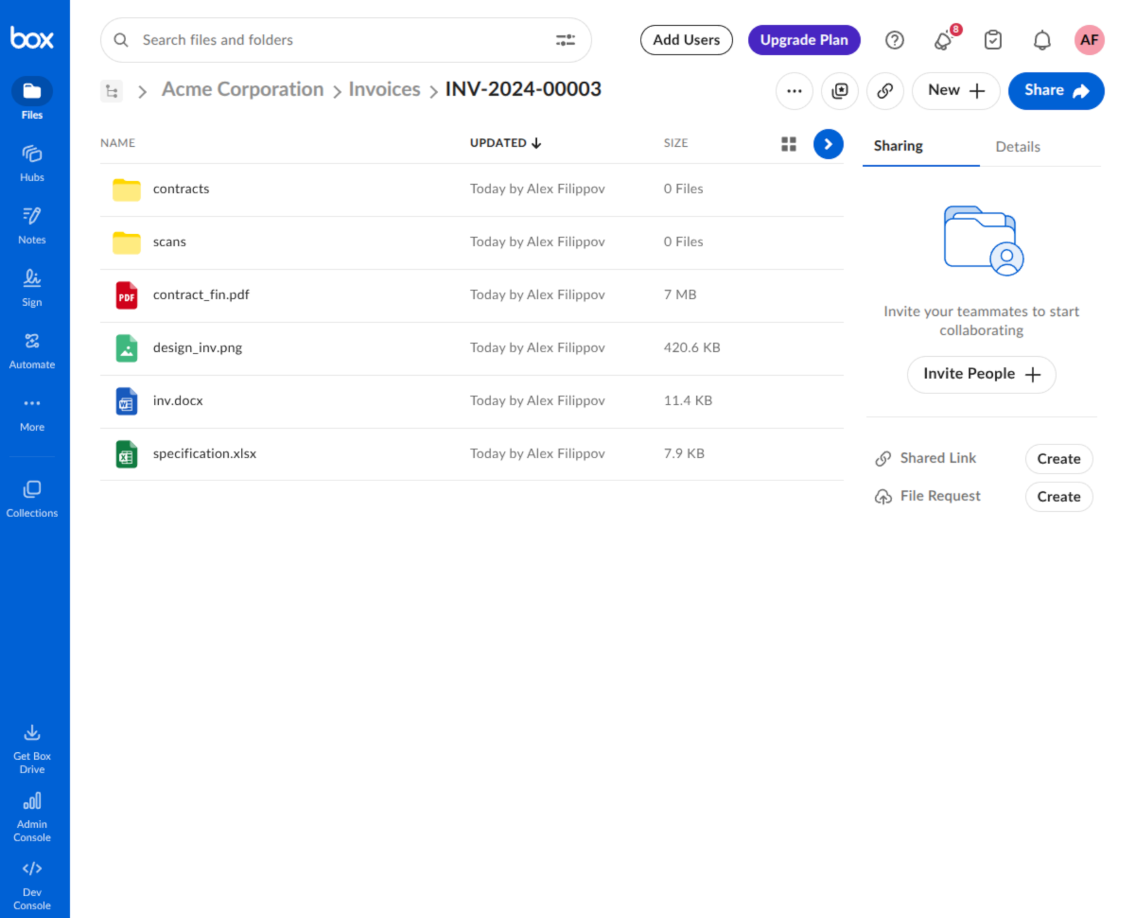Screen dimensions: 1130x918
Task: Open Hubs in the sidebar
Action: pos(32,163)
